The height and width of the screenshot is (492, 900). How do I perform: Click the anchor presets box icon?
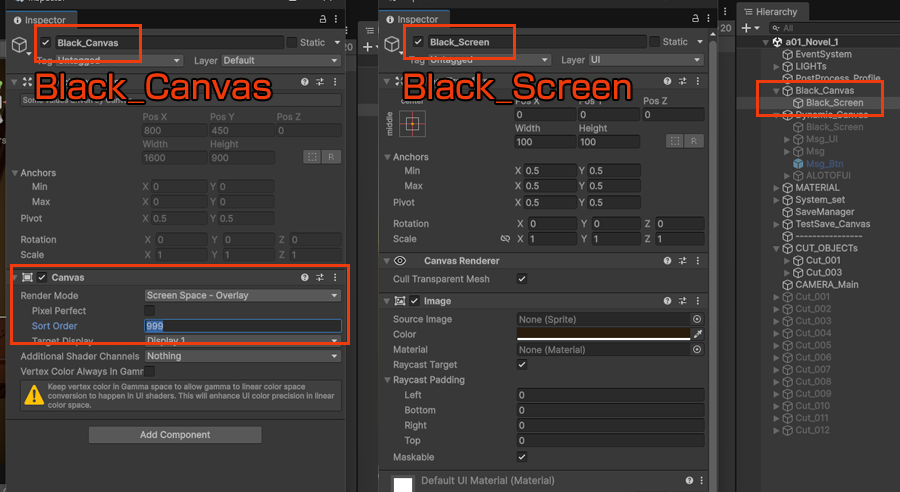coord(412,123)
